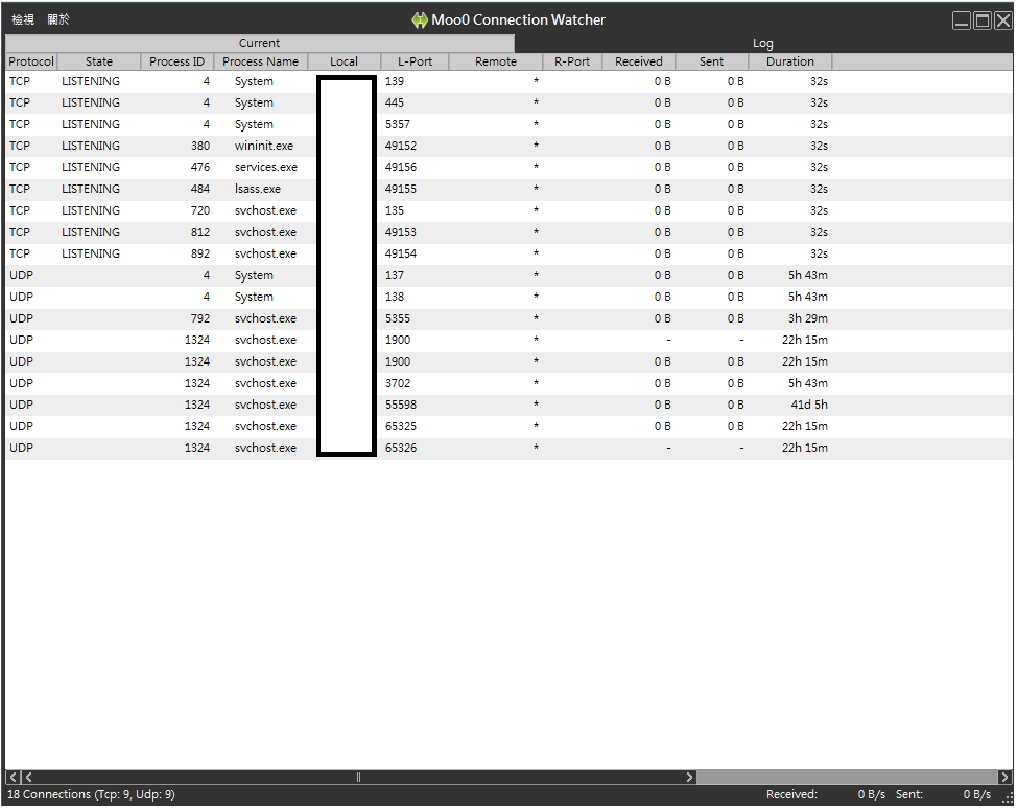Image resolution: width=1016 pixels, height=808 pixels.
Task: Switch to the Log tab
Action: (x=763, y=43)
